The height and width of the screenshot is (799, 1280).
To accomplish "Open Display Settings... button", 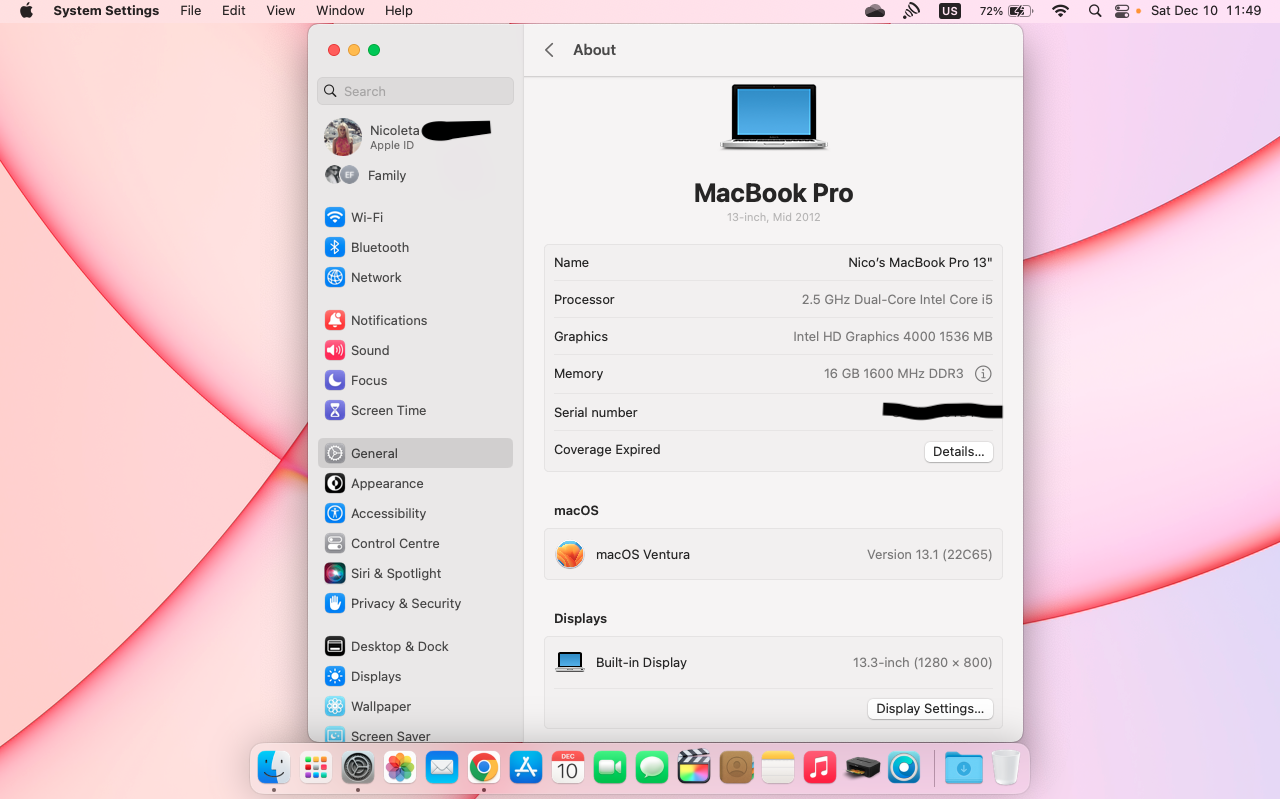I will coord(930,708).
